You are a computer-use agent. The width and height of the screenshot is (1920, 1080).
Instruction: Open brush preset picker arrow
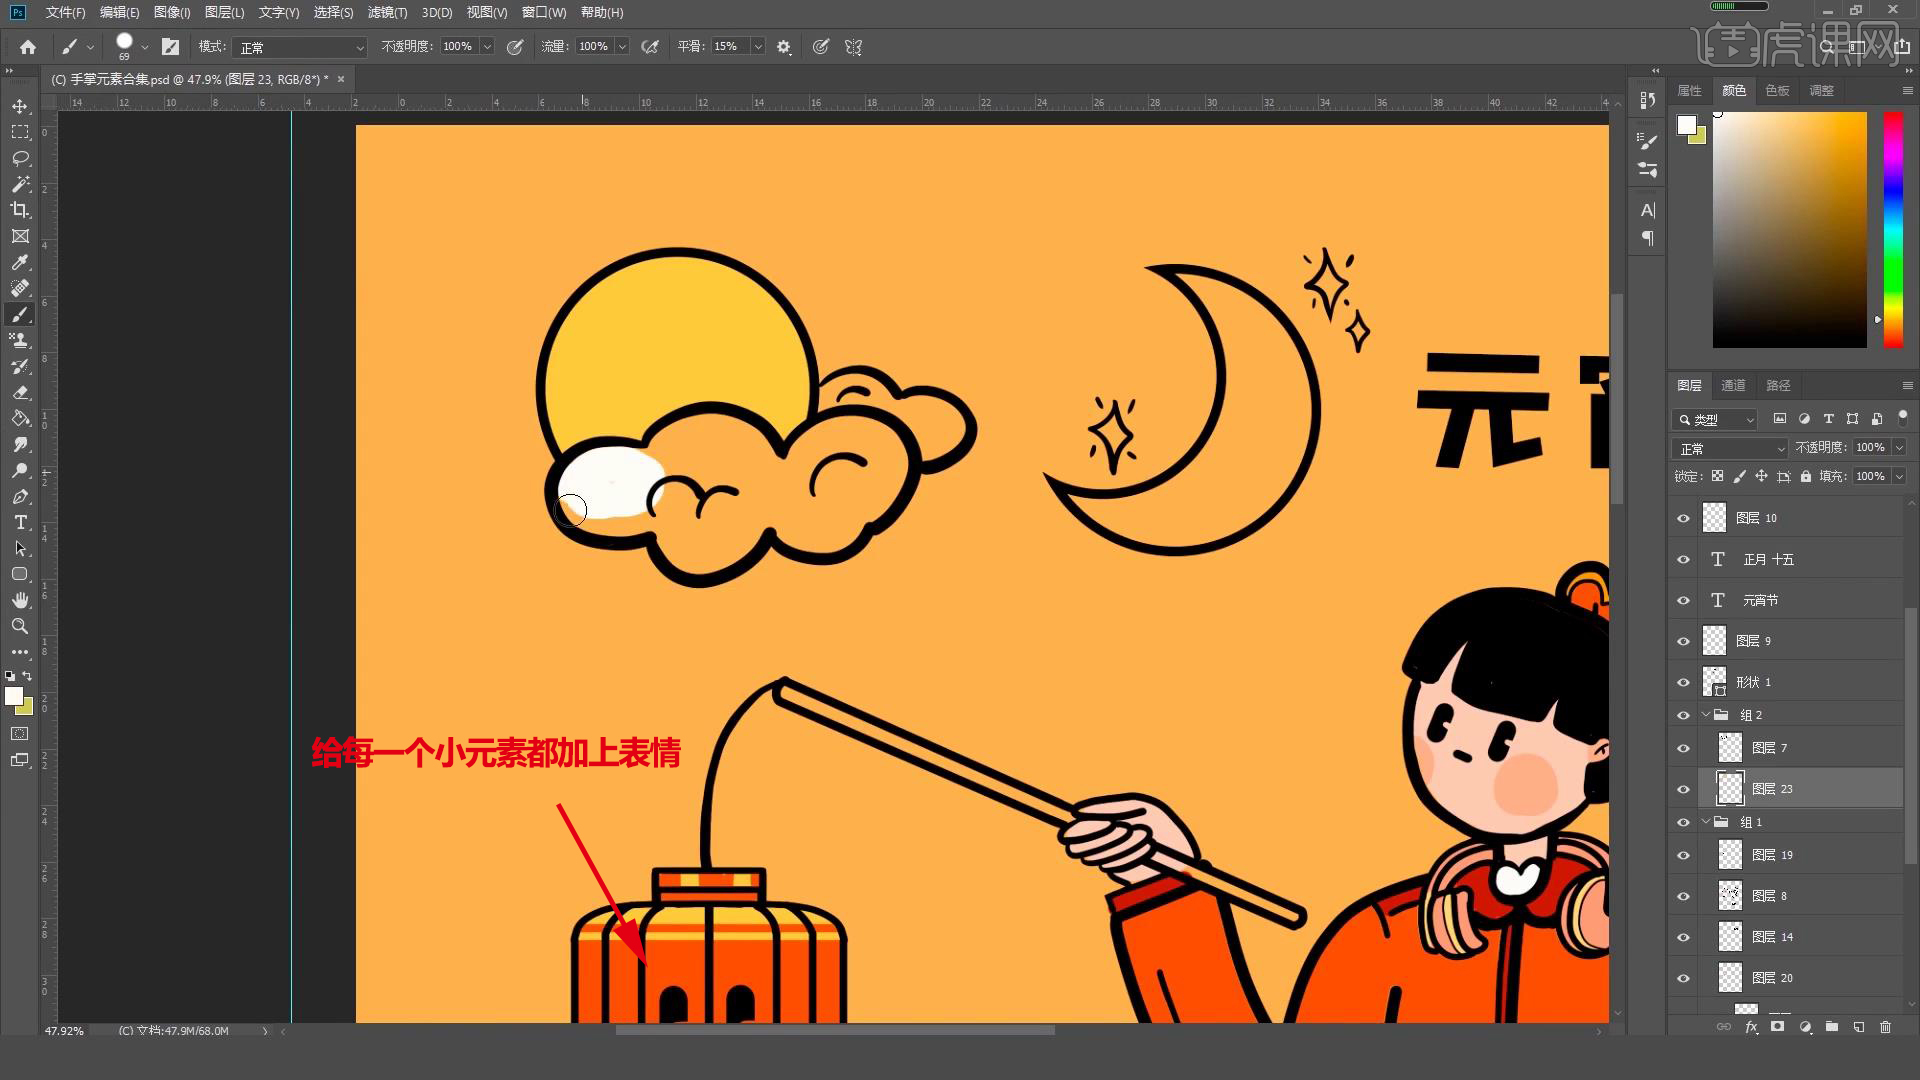click(145, 47)
